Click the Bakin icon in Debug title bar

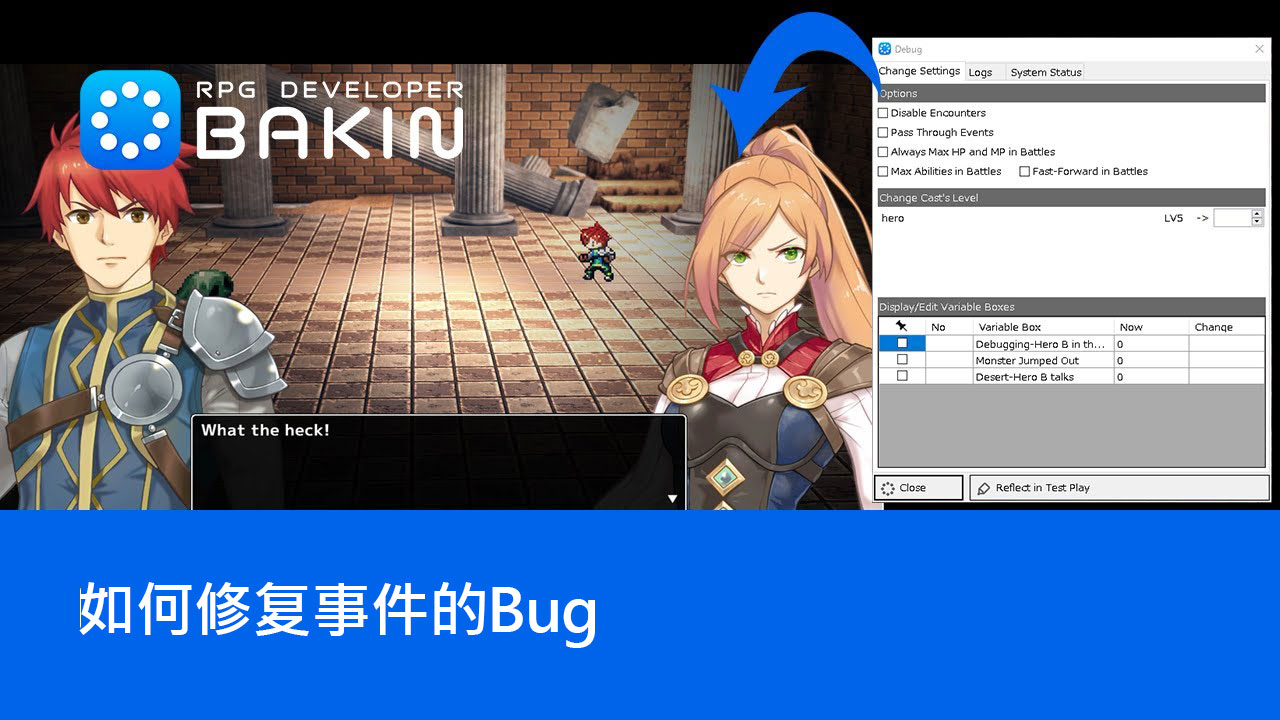(x=884, y=49)
